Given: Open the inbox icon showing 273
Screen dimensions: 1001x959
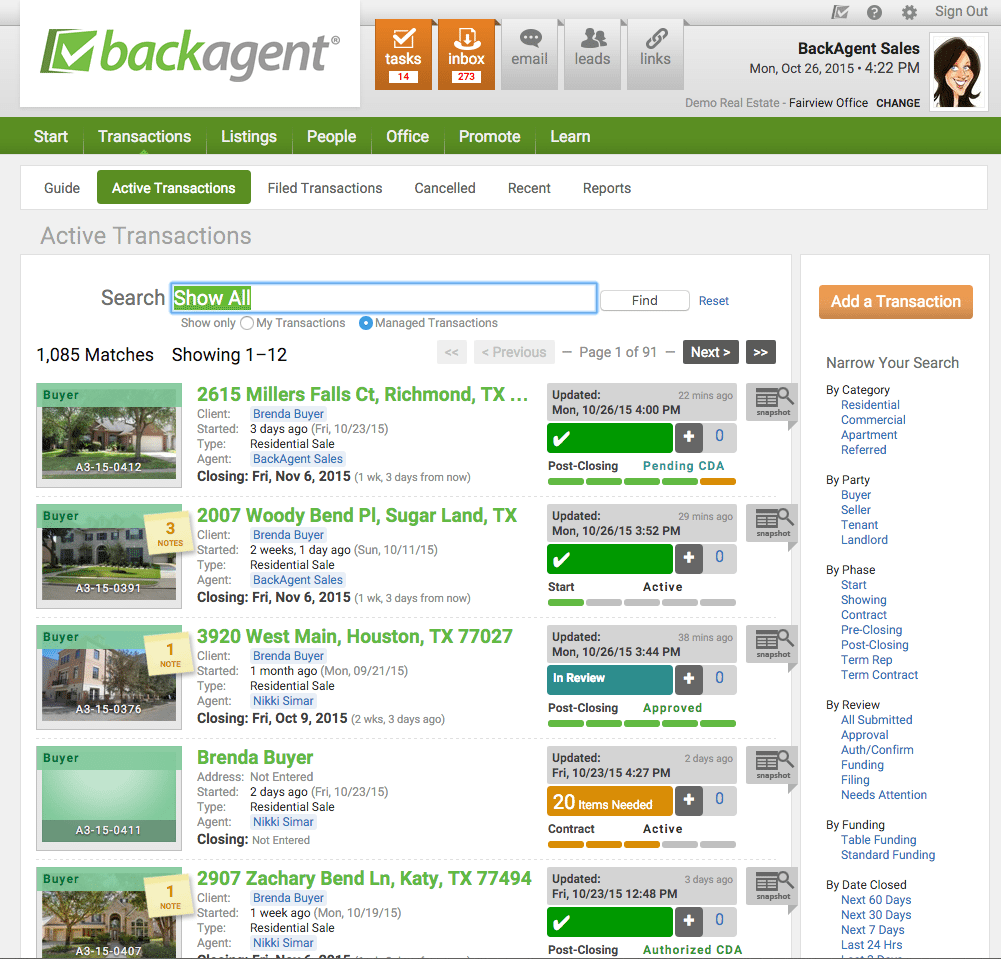Looking at the screenshot, I should [466, 53].
